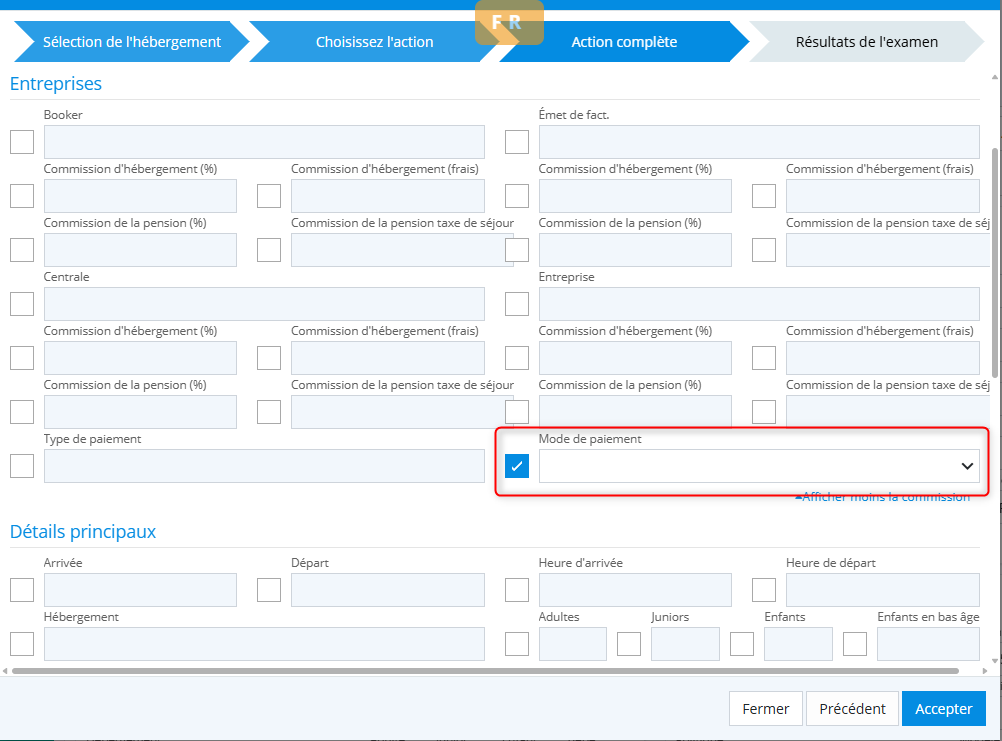The image size is (1002, 741).
Task: Switch to Choisissez l'action step
Action: (374, 42)
